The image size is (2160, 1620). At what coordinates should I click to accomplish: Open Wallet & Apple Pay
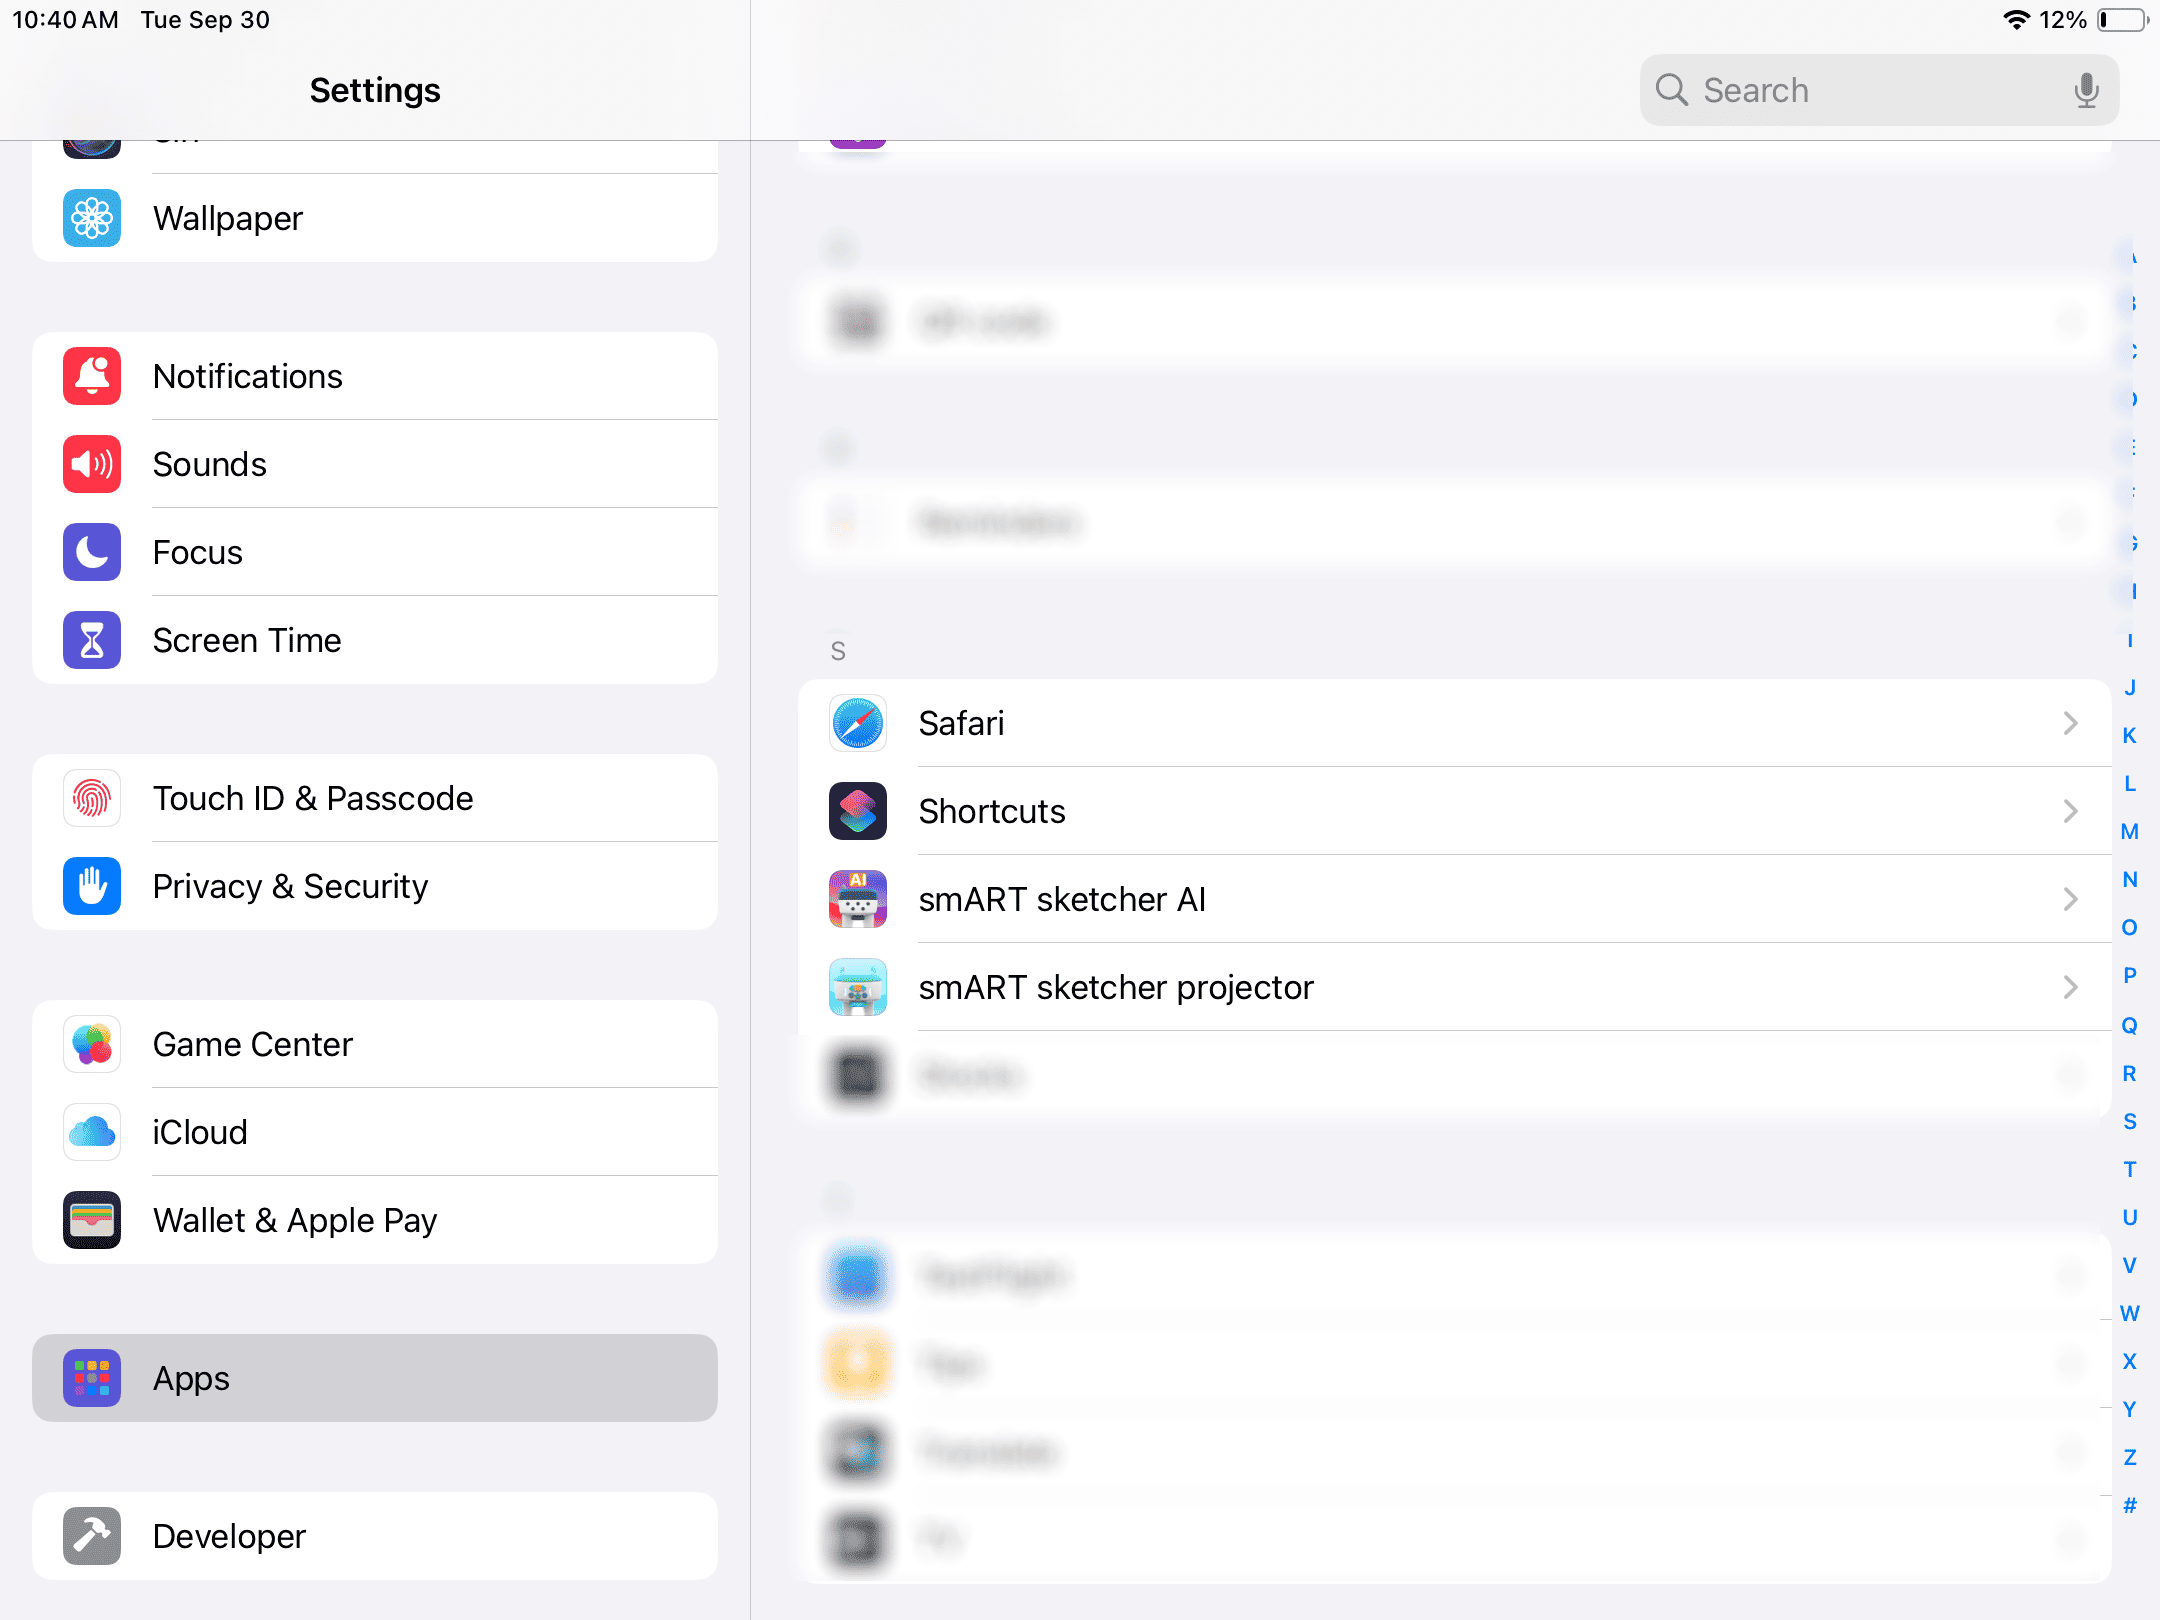coord(375,1220)
